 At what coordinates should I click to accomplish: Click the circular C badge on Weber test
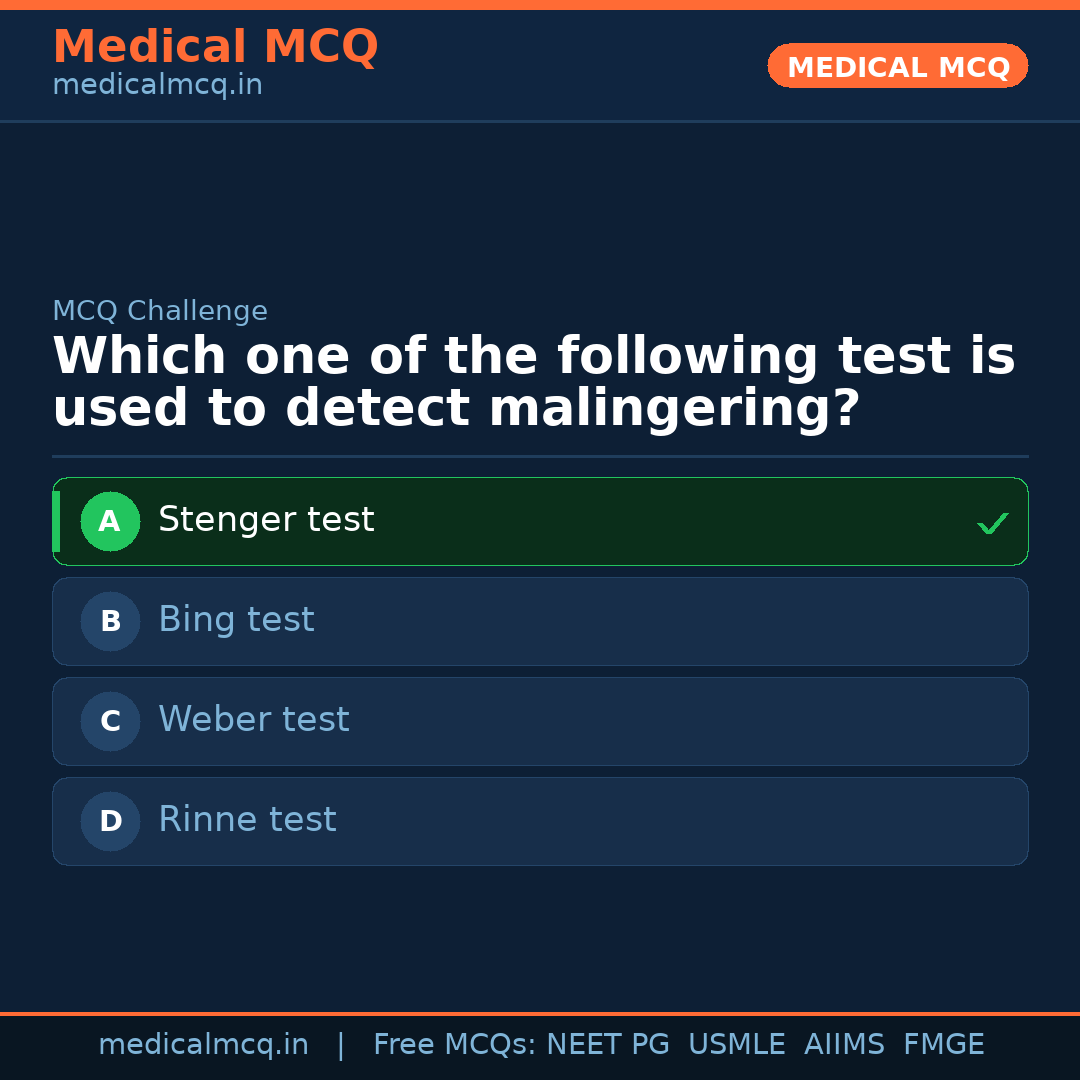click(110, 721)
